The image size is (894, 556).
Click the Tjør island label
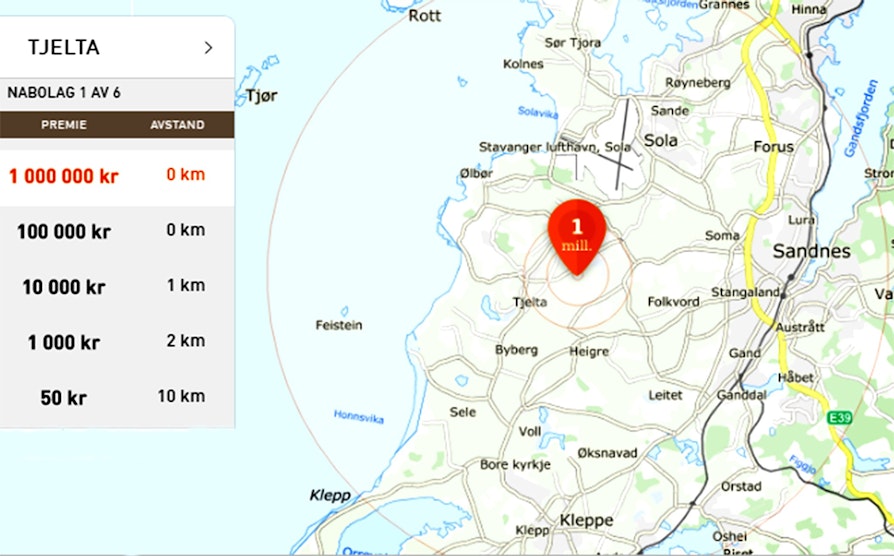(262, 96)
